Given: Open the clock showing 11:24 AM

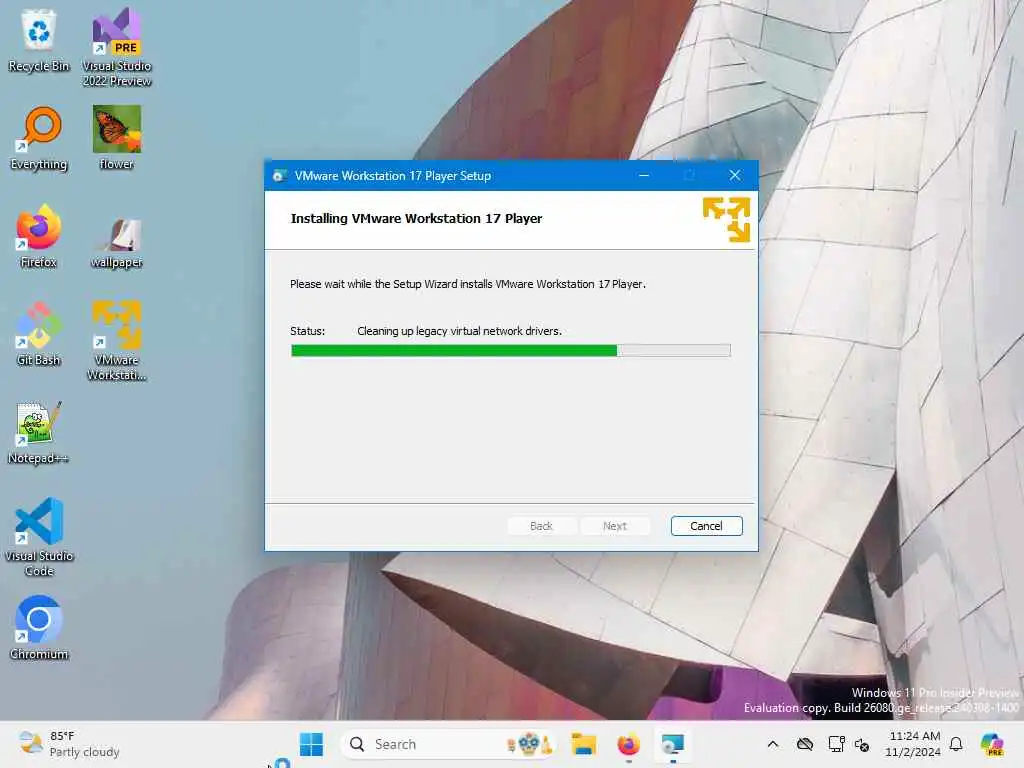Looking at the screenshot, I should point(913,744).
